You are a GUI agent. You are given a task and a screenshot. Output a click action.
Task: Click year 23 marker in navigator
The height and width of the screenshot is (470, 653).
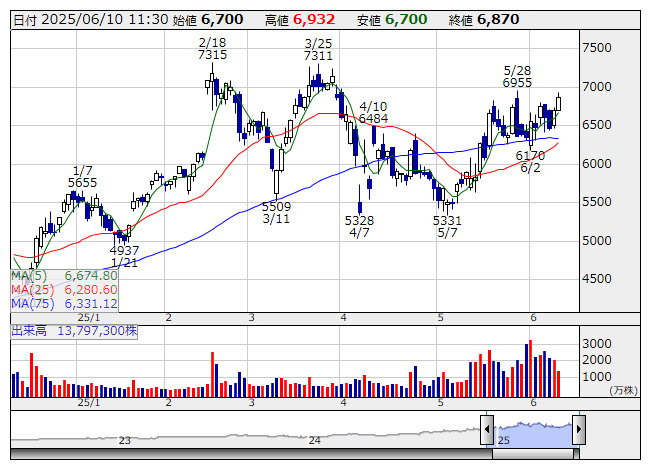124,440
